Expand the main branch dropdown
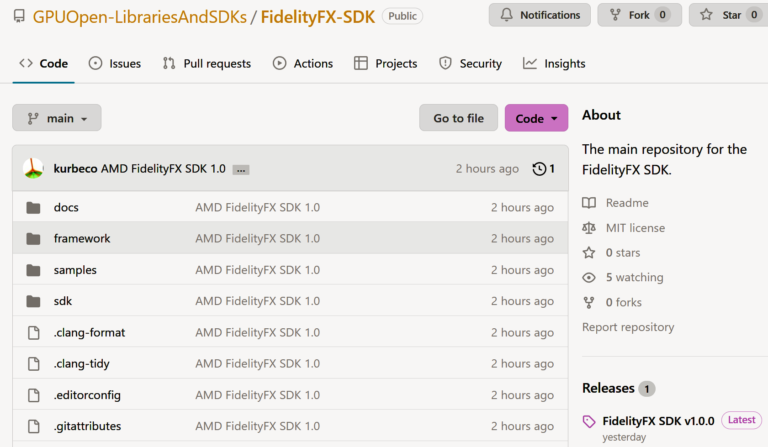768x447 pixels. (x=57, y=118)
